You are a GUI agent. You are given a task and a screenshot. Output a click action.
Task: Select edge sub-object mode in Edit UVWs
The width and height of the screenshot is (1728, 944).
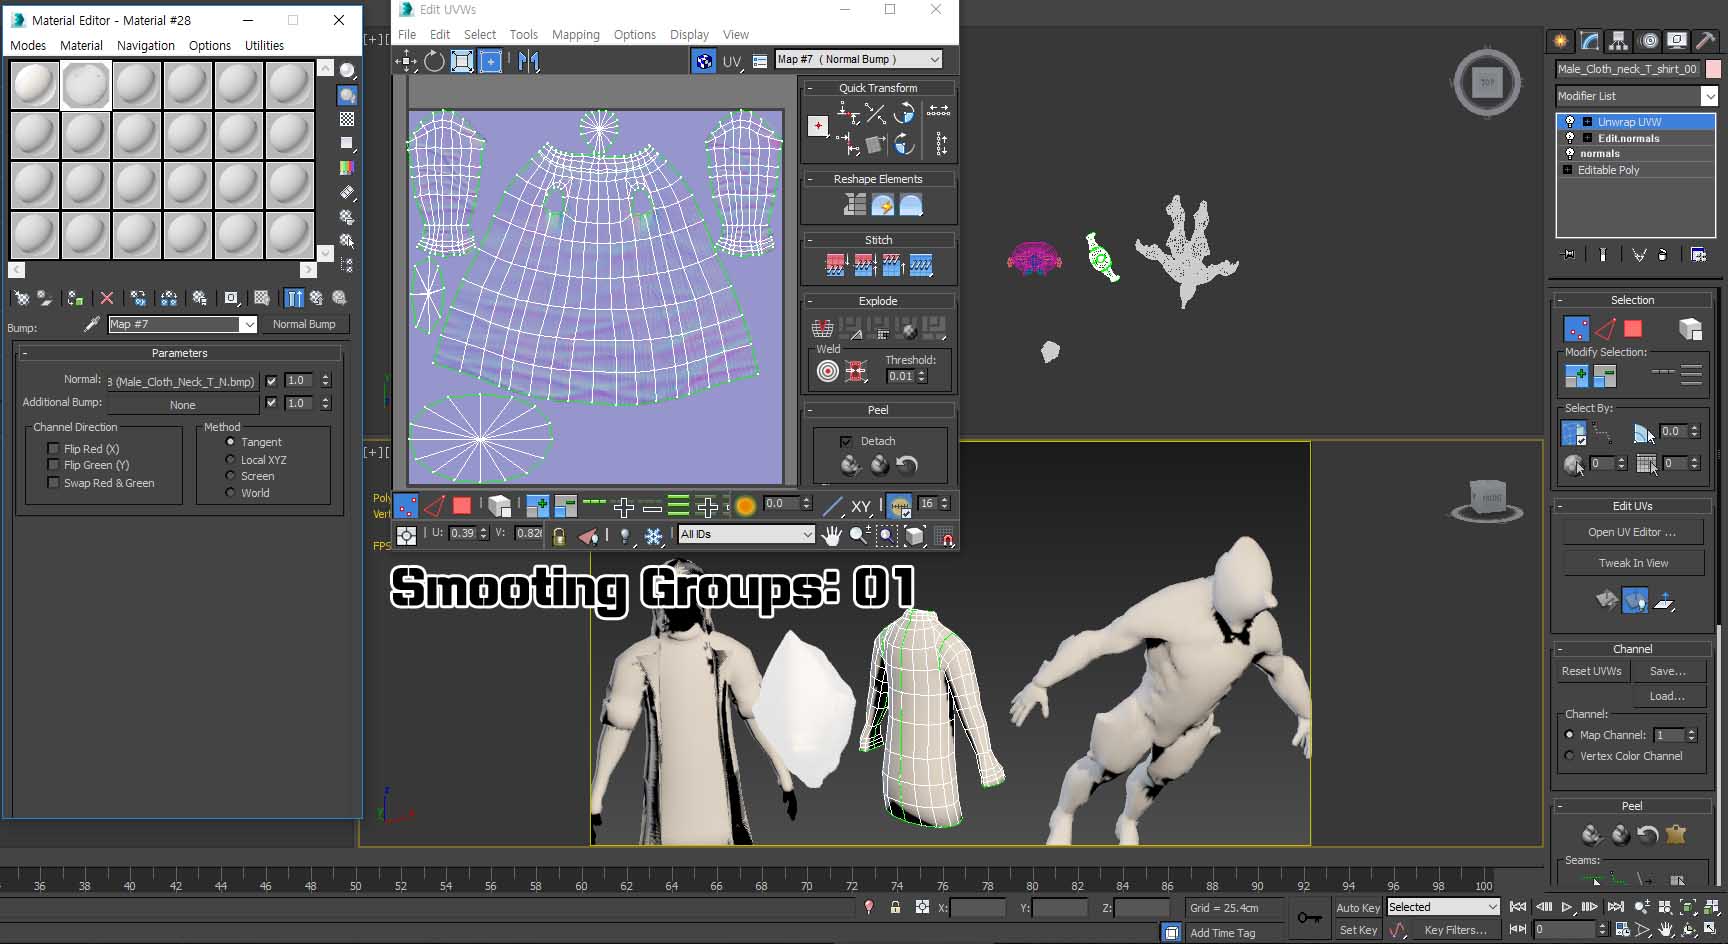pos(433,505)
